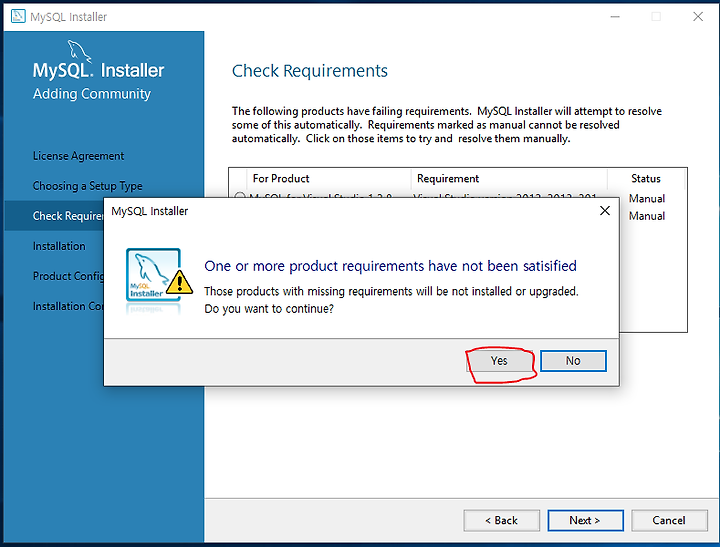Minimize the MySQL Installer window
The image size is (720, 547).
(615, 17)
